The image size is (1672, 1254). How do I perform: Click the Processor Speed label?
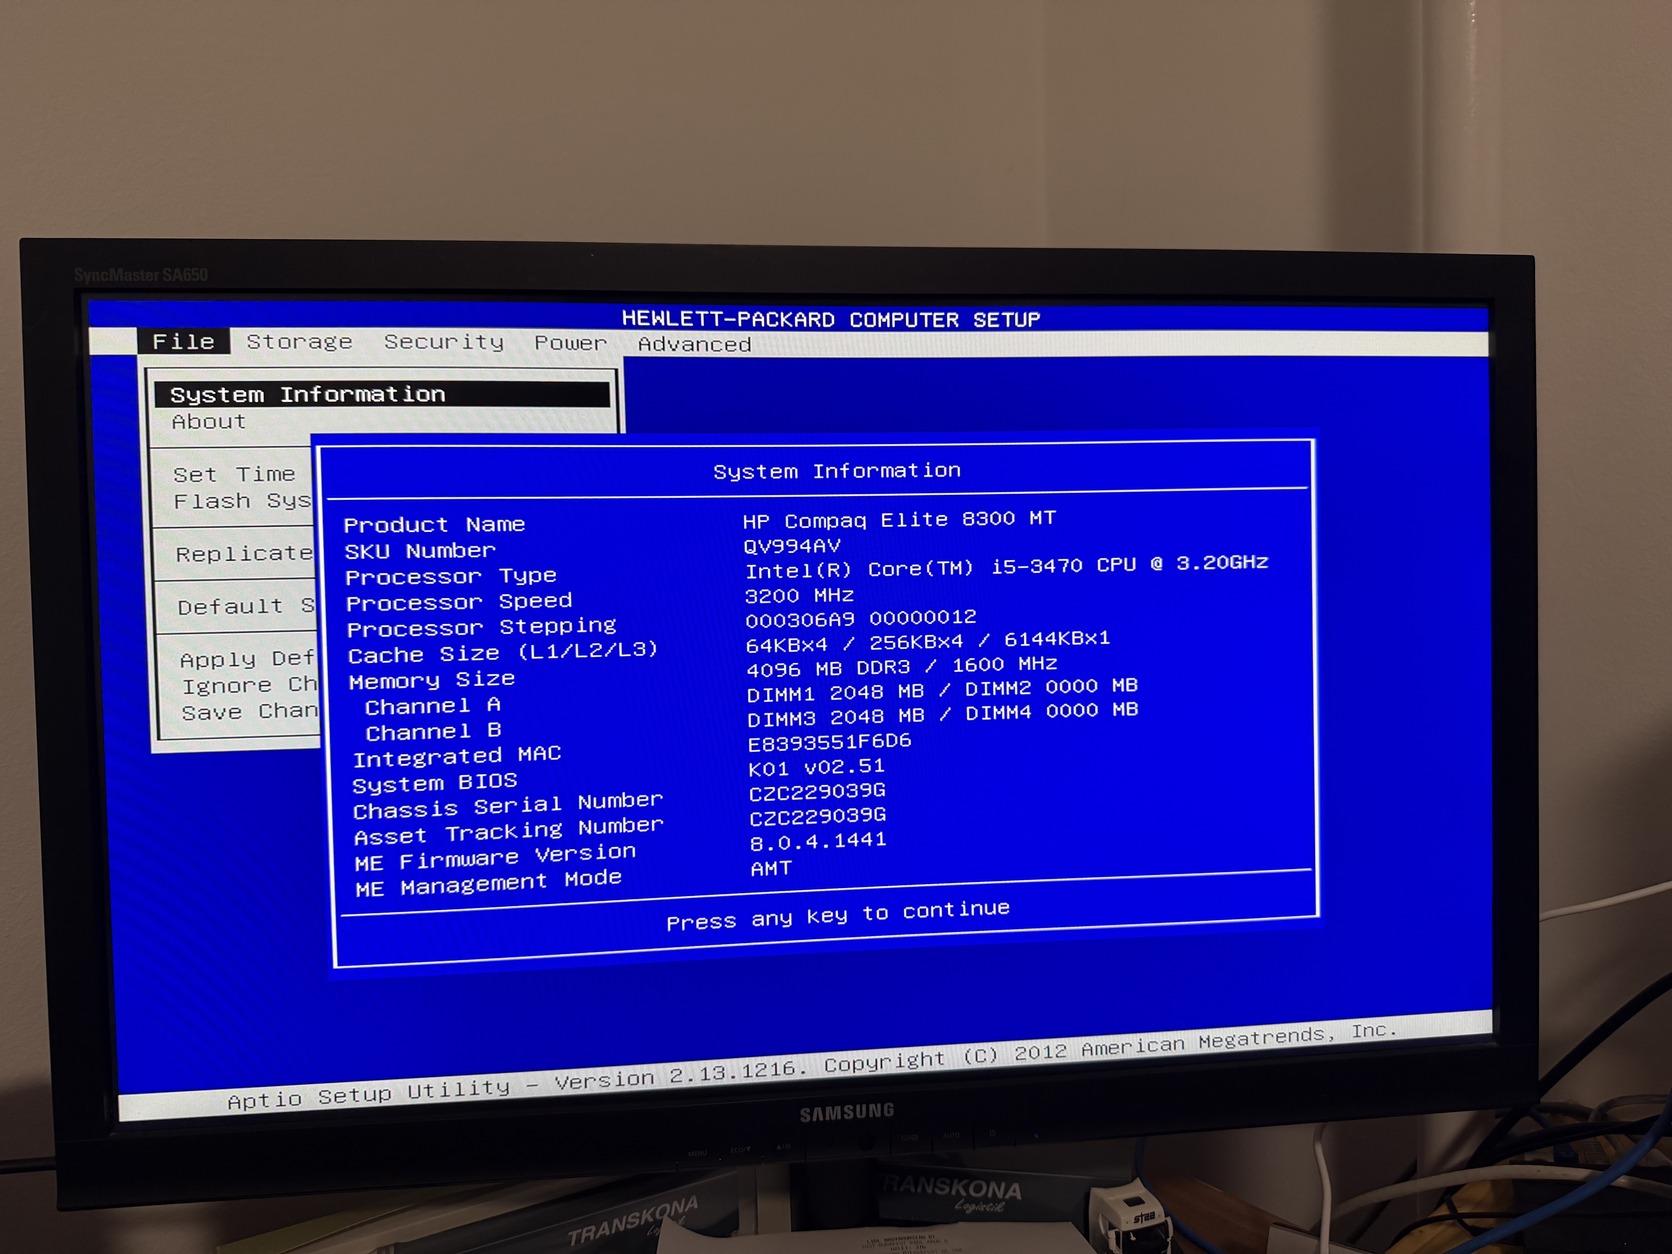[459, 602]
